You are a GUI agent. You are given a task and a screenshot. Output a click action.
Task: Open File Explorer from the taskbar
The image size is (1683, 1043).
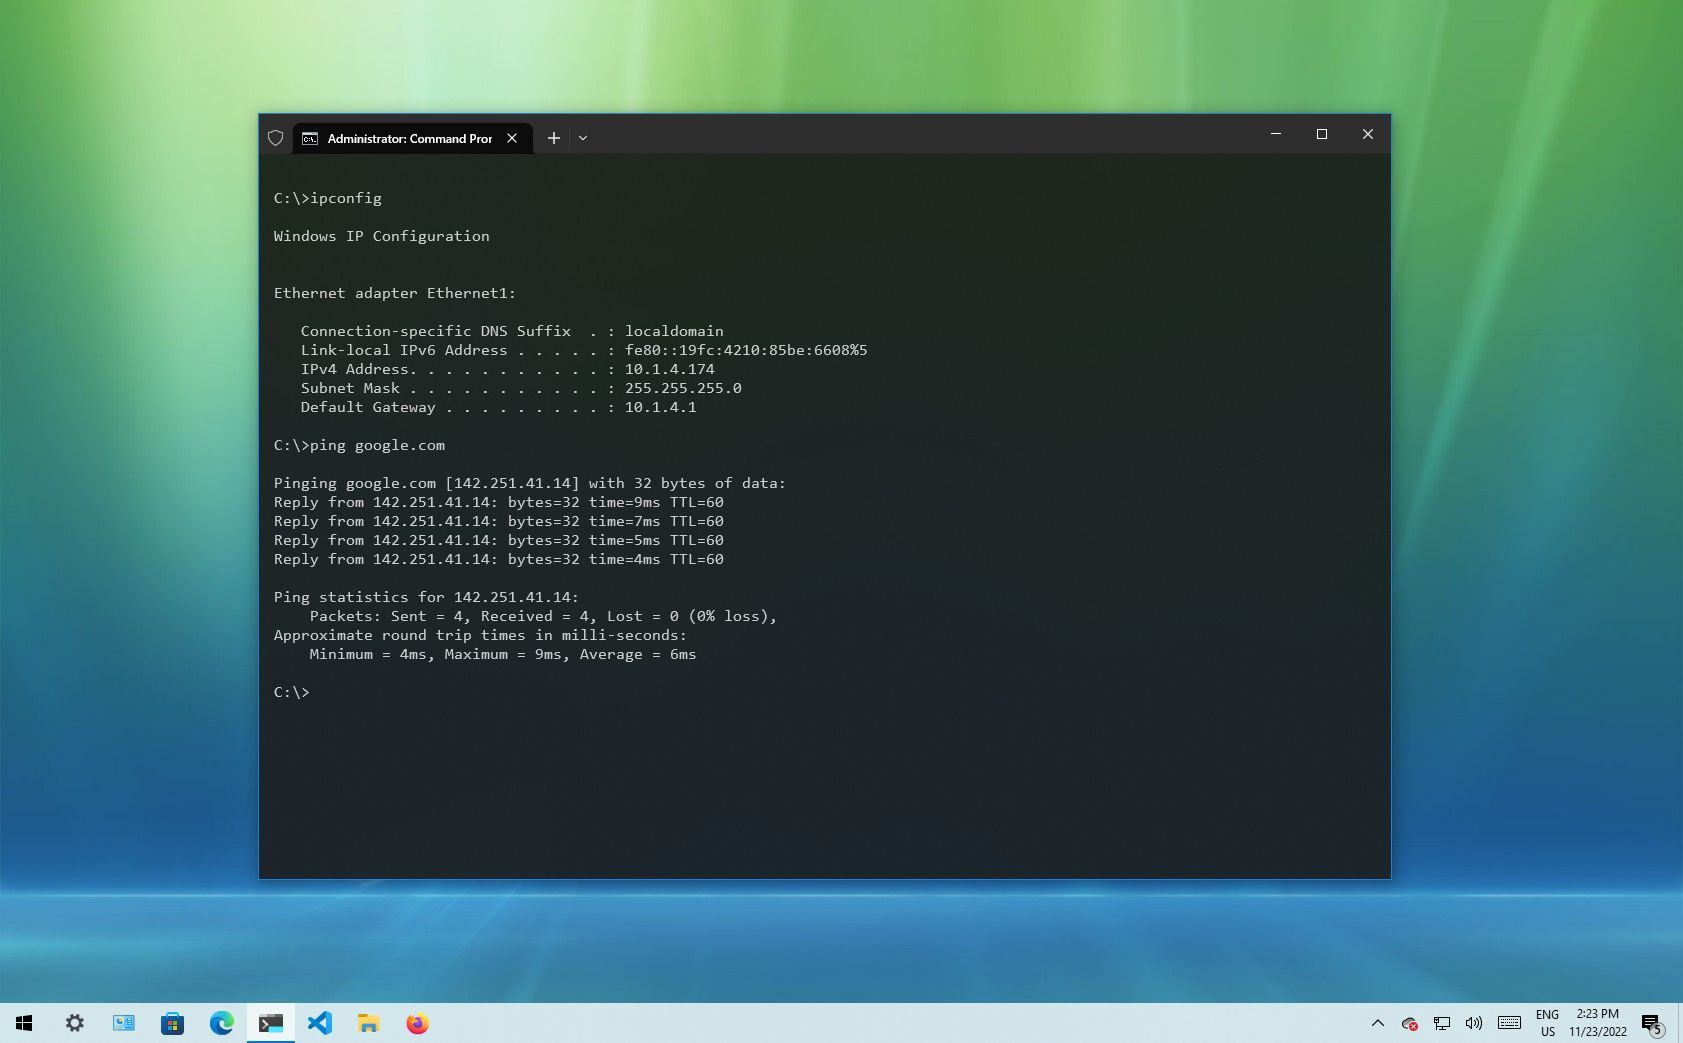tap(368, 1023)
